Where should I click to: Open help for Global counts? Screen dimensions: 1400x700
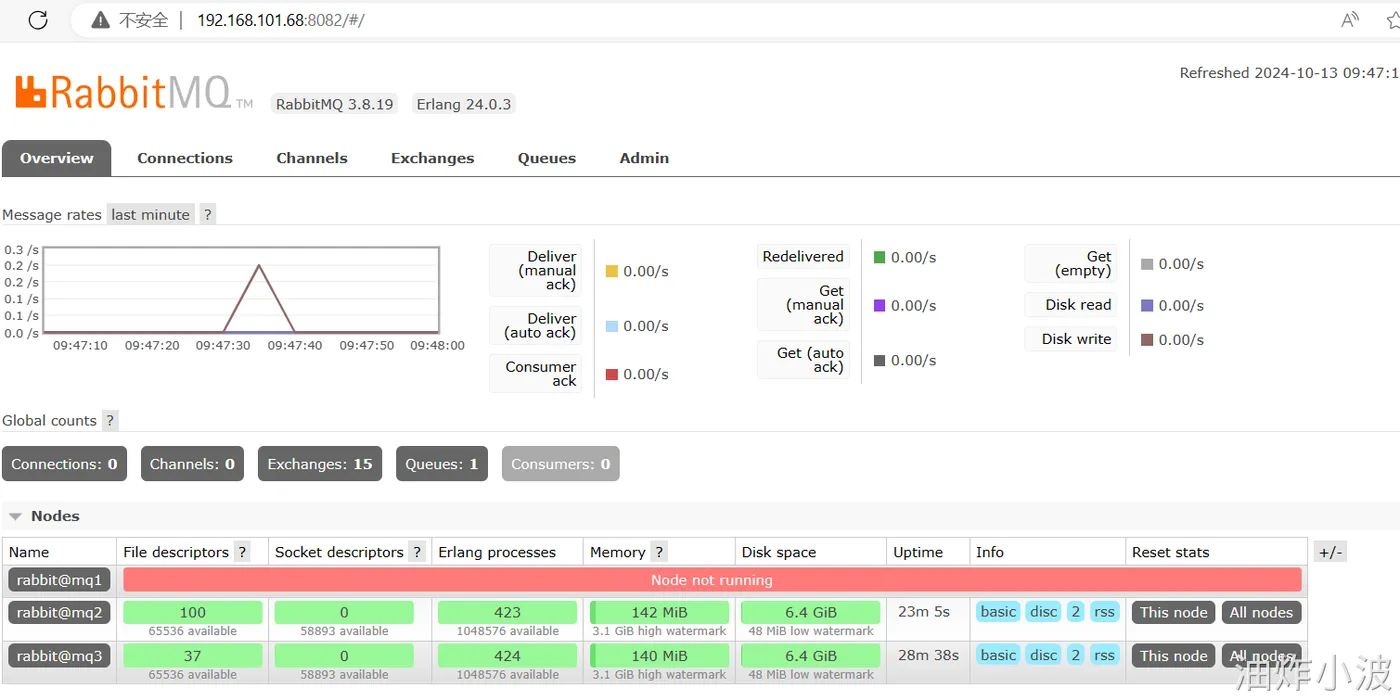coord(110,420)
